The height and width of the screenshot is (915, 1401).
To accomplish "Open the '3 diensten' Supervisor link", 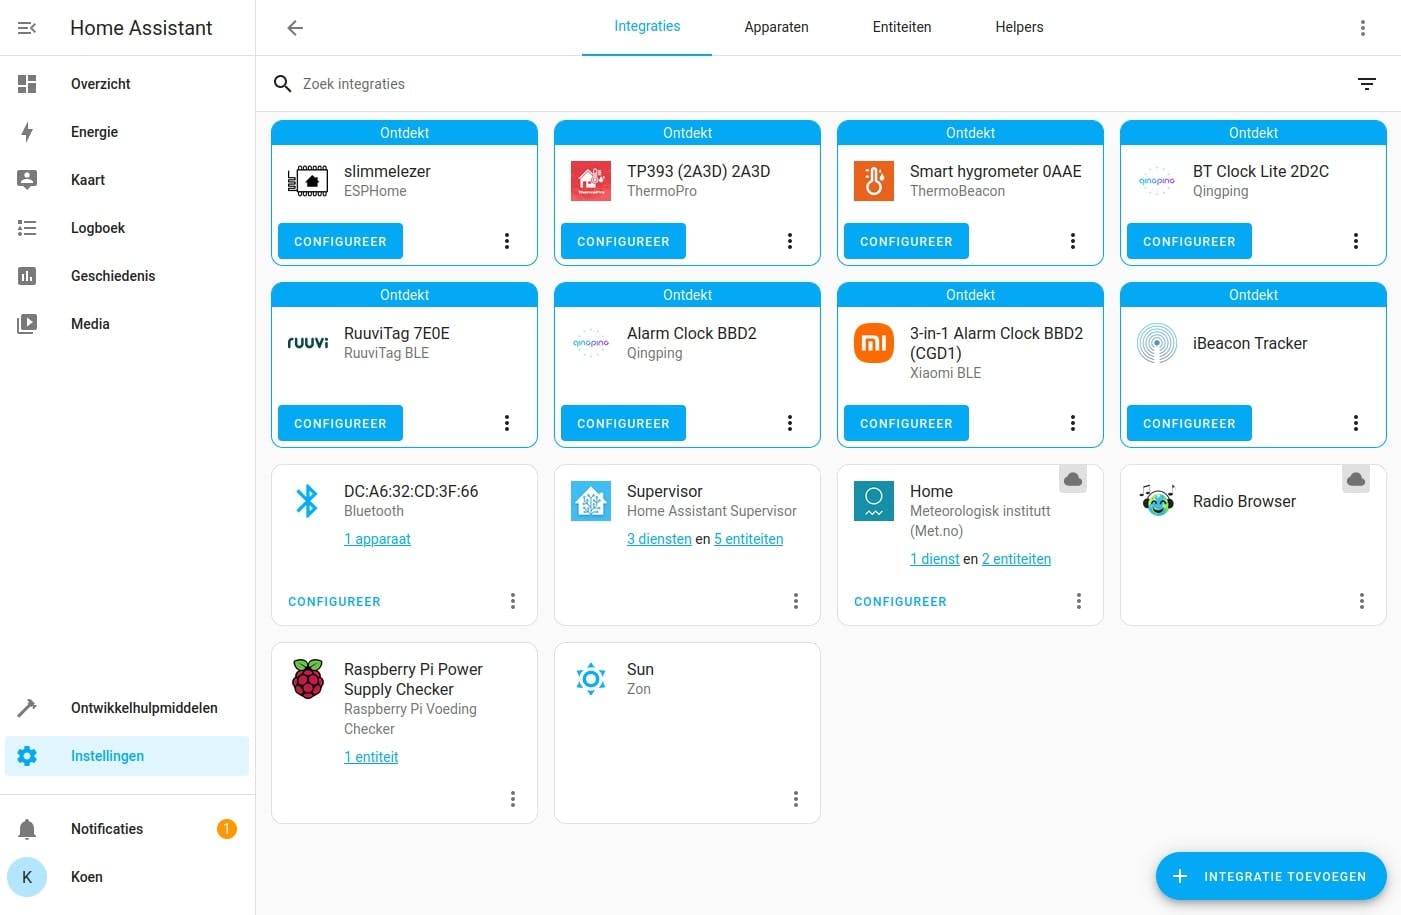I will point(659,539).
